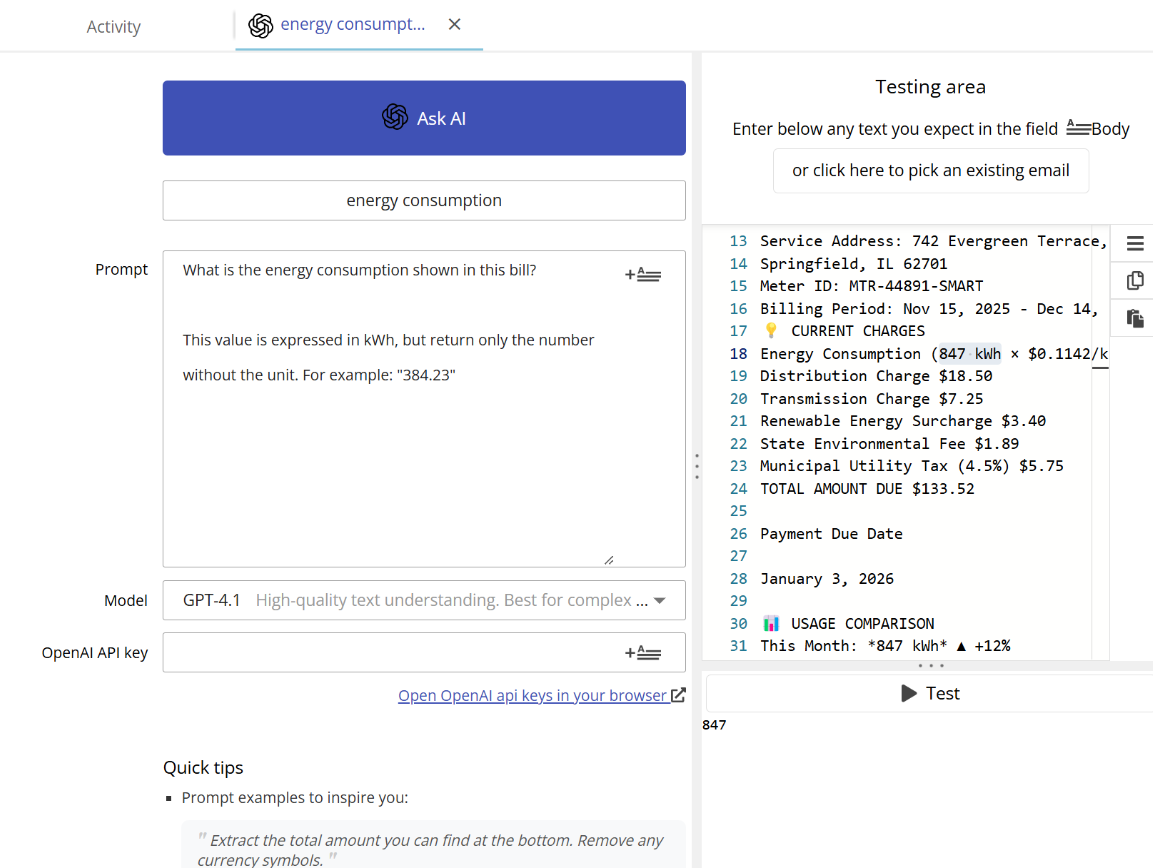Click the vertical dots panel divider

(697, 465)
